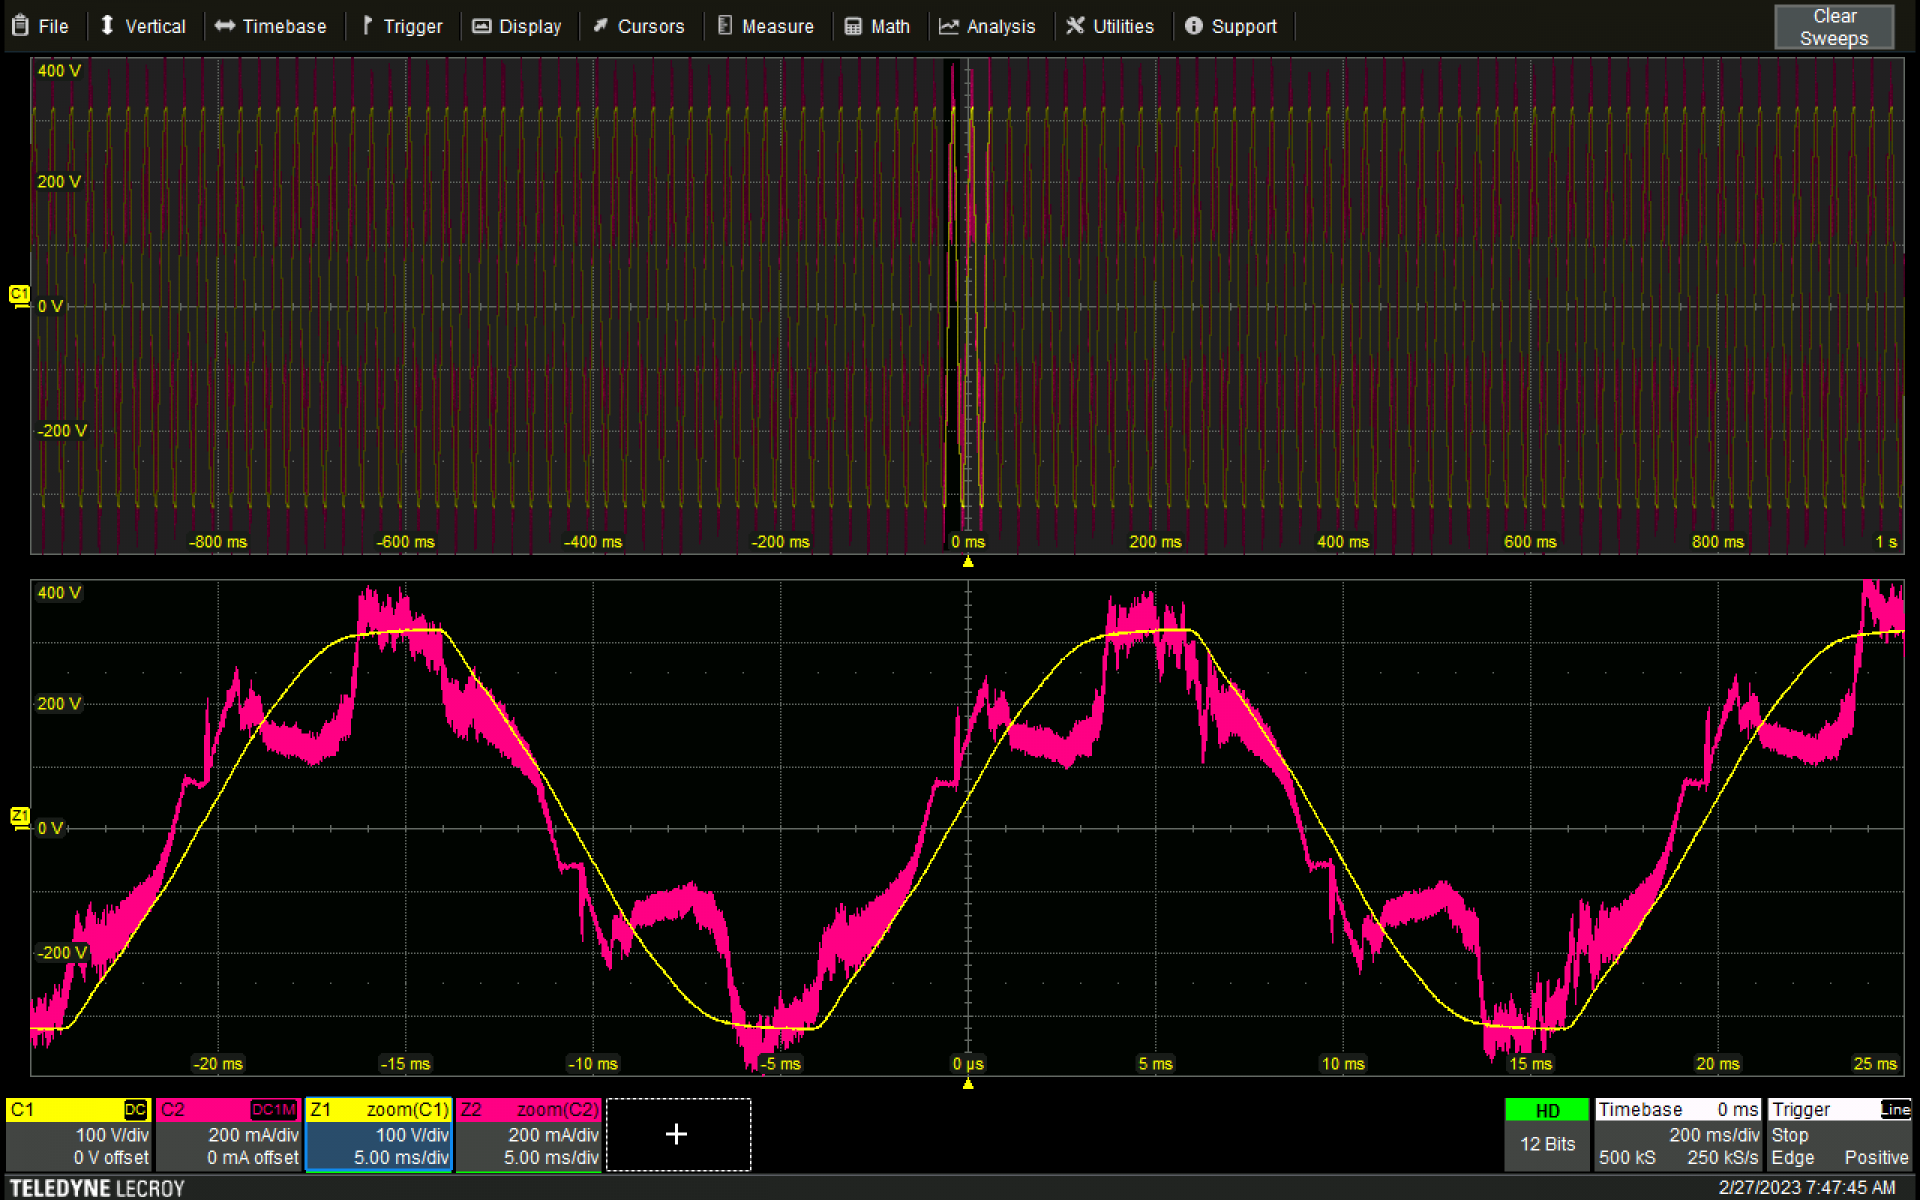Open the Timebase descriptor box

coord(1677,1134)
